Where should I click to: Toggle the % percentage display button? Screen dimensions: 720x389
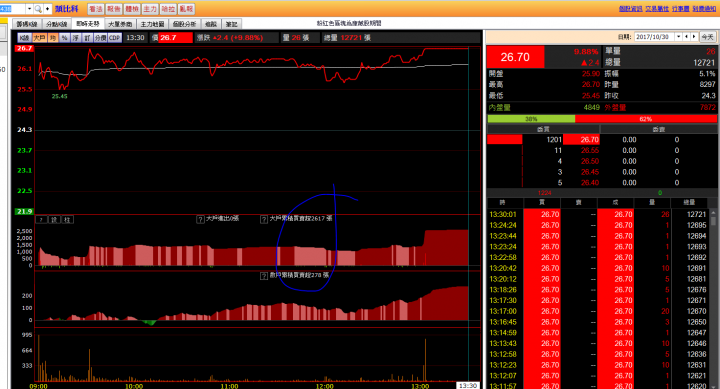64,38
